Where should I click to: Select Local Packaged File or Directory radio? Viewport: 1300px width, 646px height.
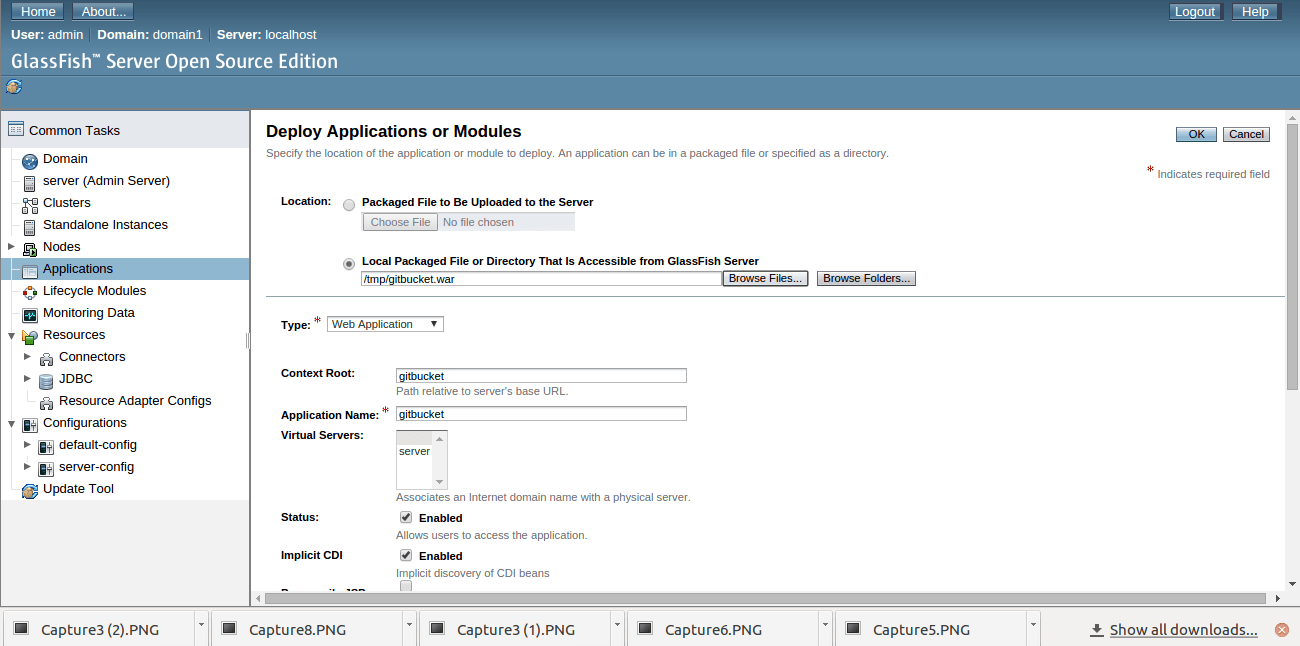tap(349, 264)
